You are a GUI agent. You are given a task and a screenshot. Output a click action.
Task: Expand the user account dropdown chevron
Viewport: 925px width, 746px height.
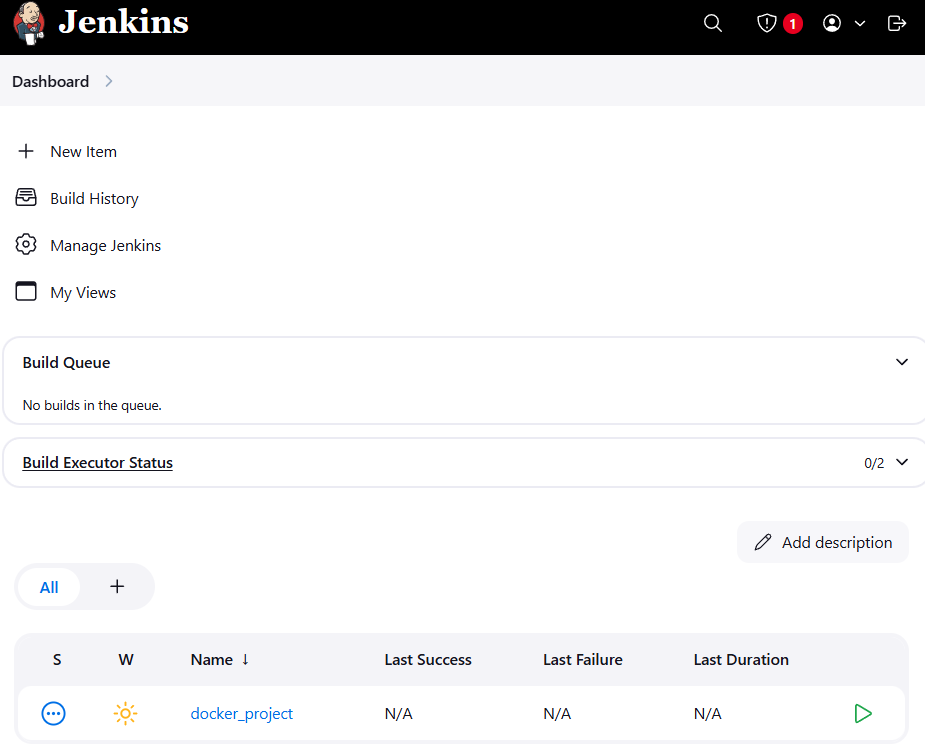[x=860, y=24]
